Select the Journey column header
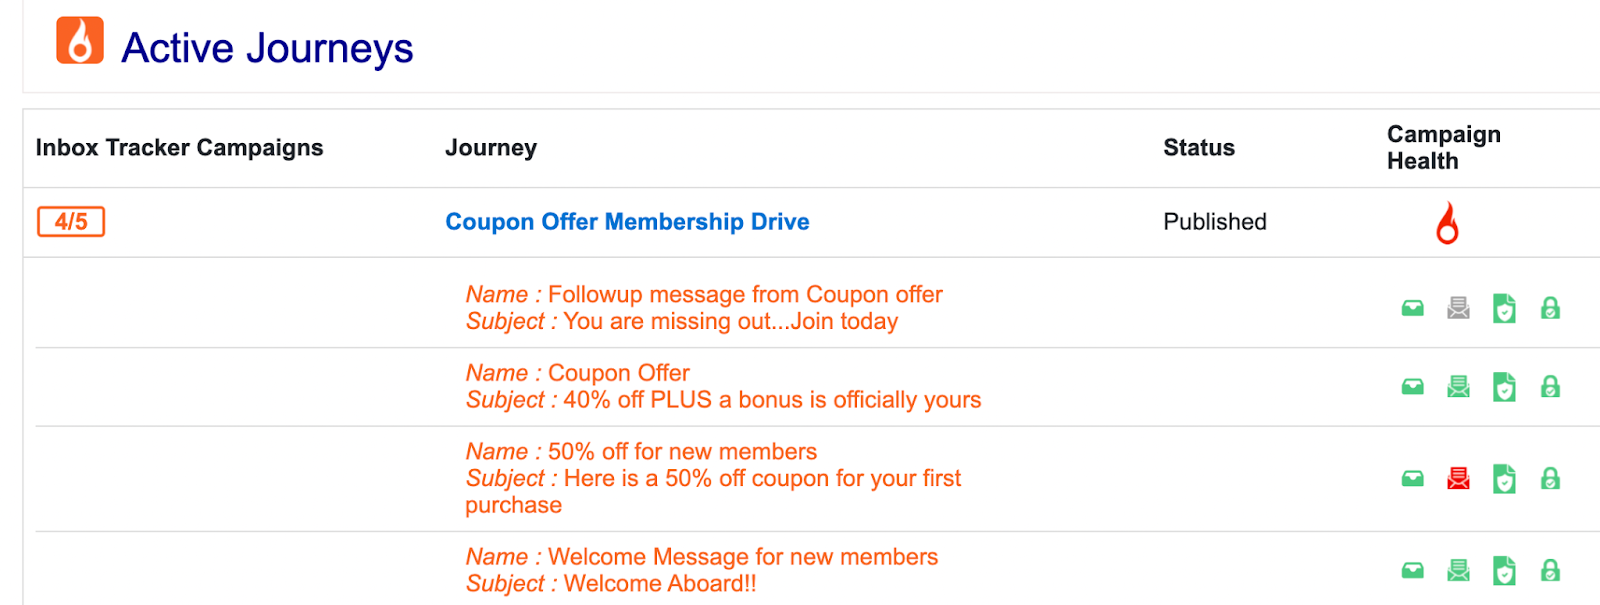This screenshot has height=605, width=1600. 491,148
